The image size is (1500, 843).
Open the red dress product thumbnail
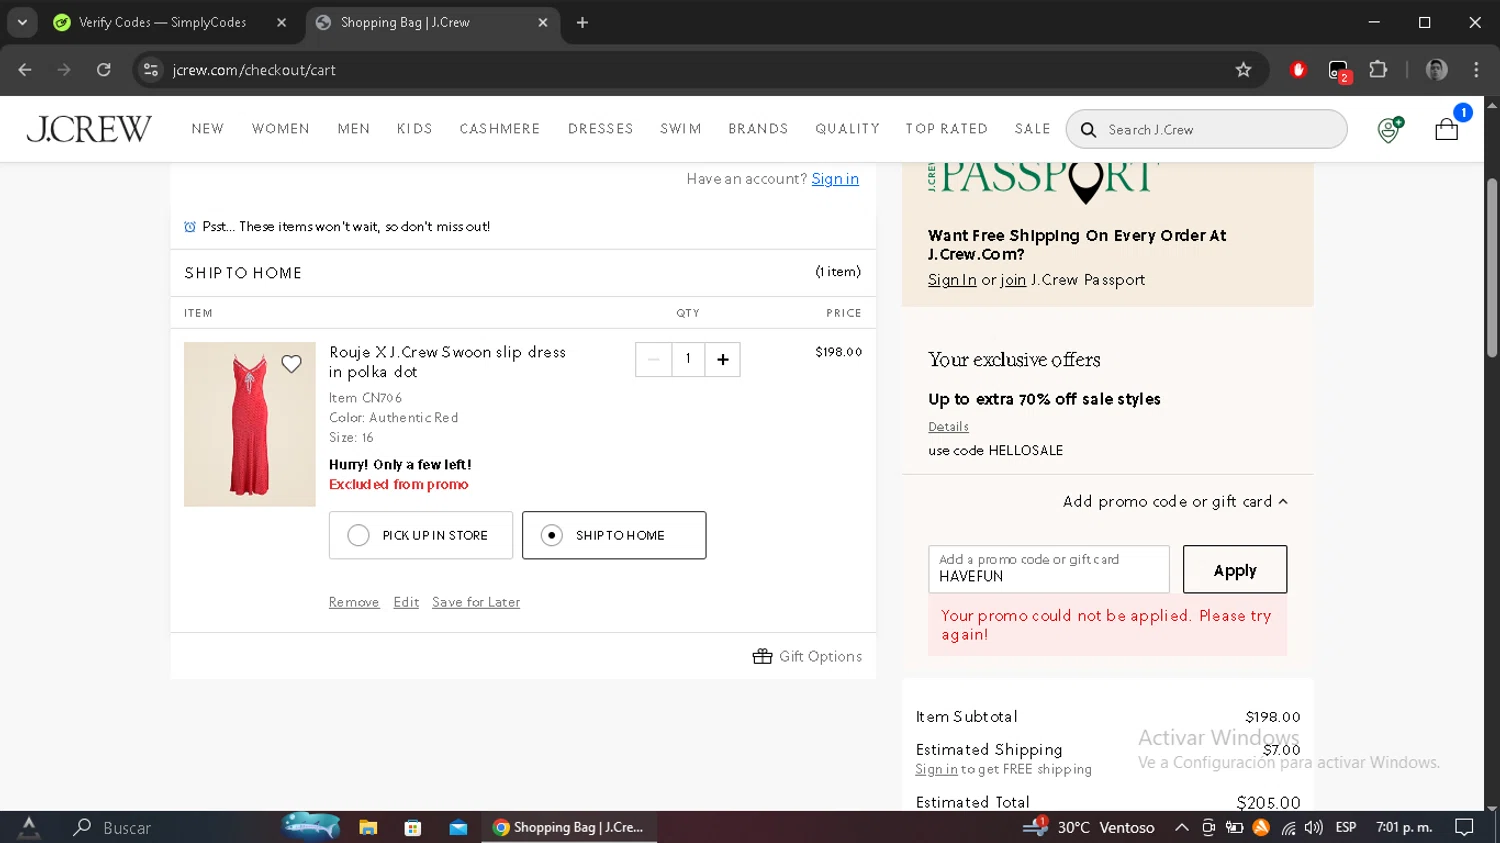click(x=249, y=424)
